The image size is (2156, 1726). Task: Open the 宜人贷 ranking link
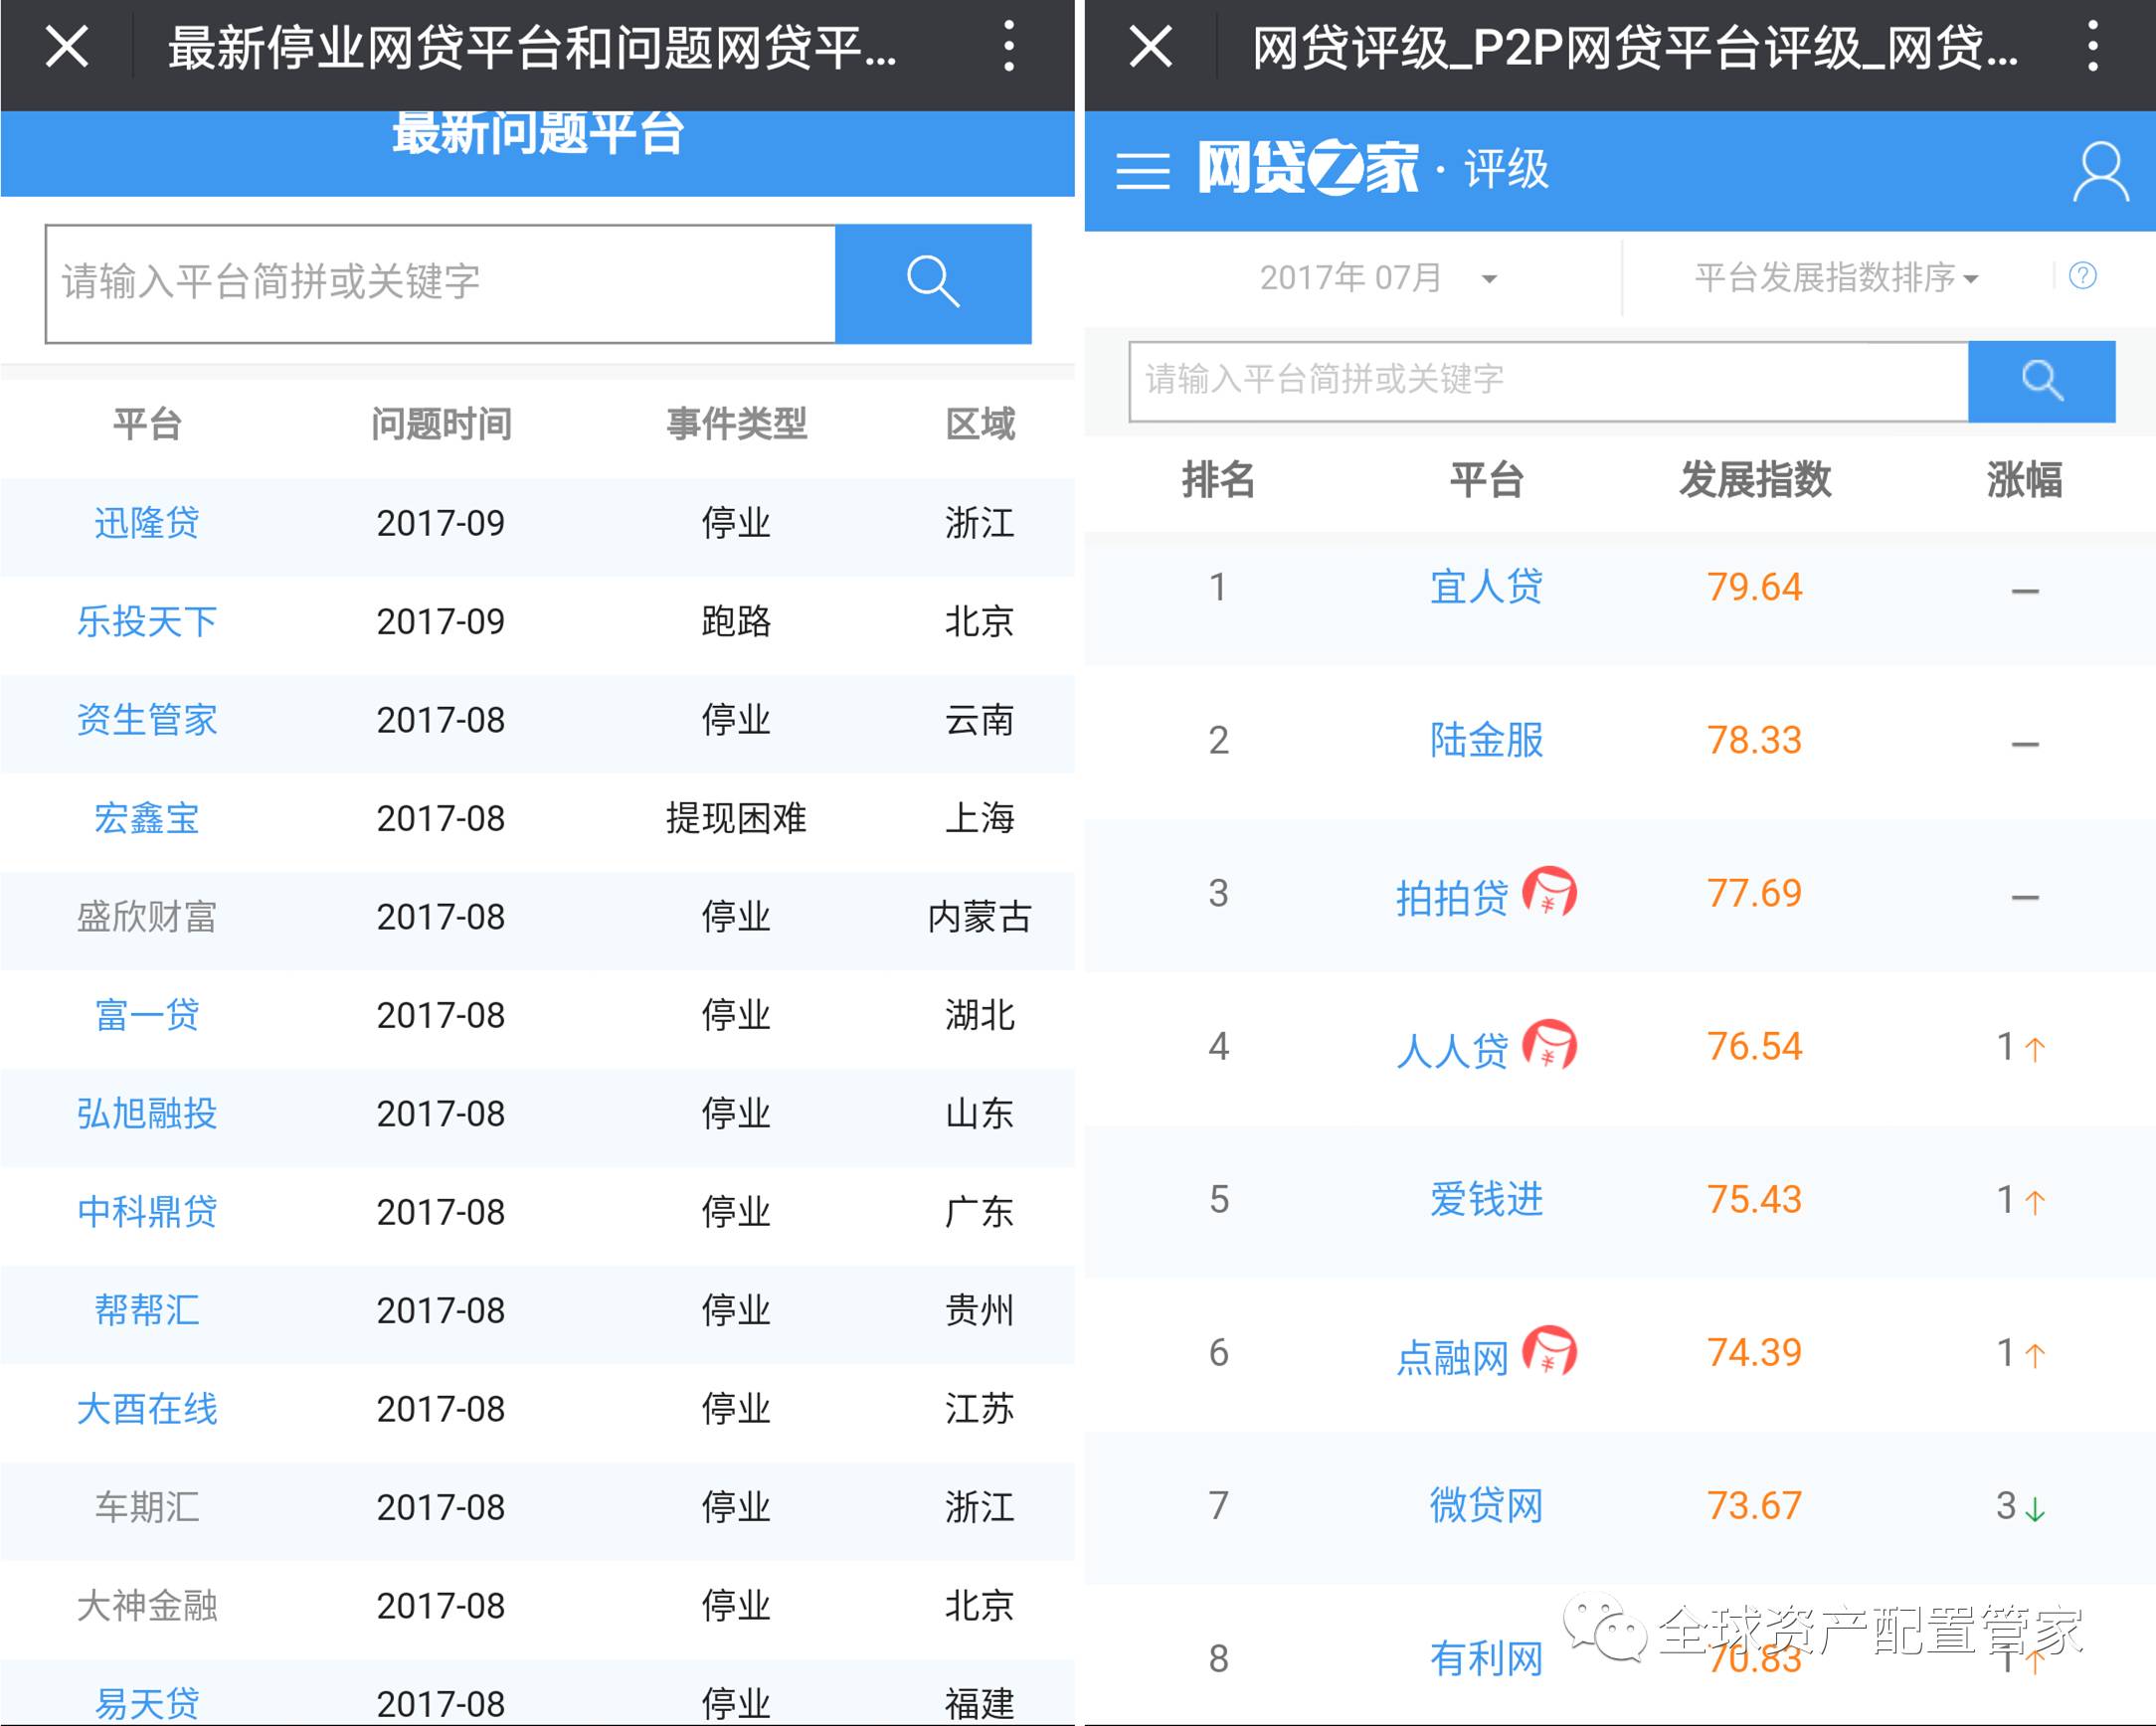(x=1486, y=587)
